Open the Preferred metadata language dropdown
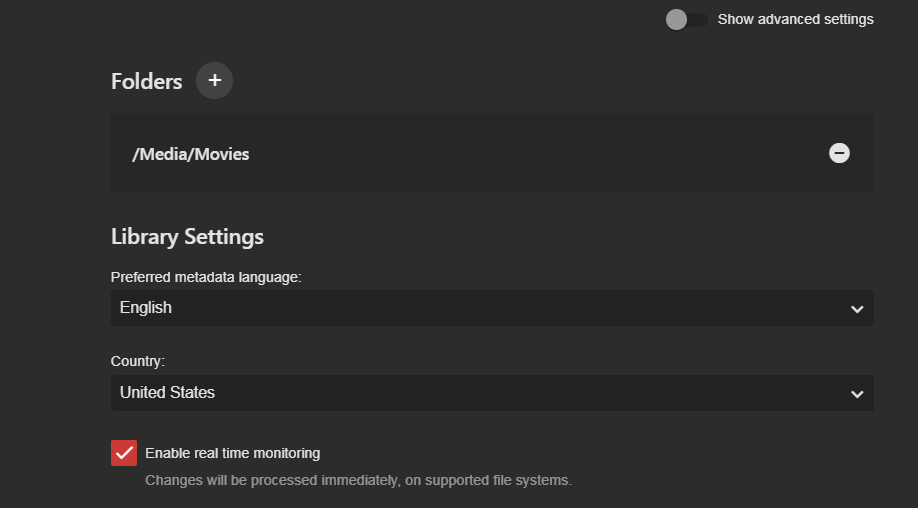 click(492, 308)
